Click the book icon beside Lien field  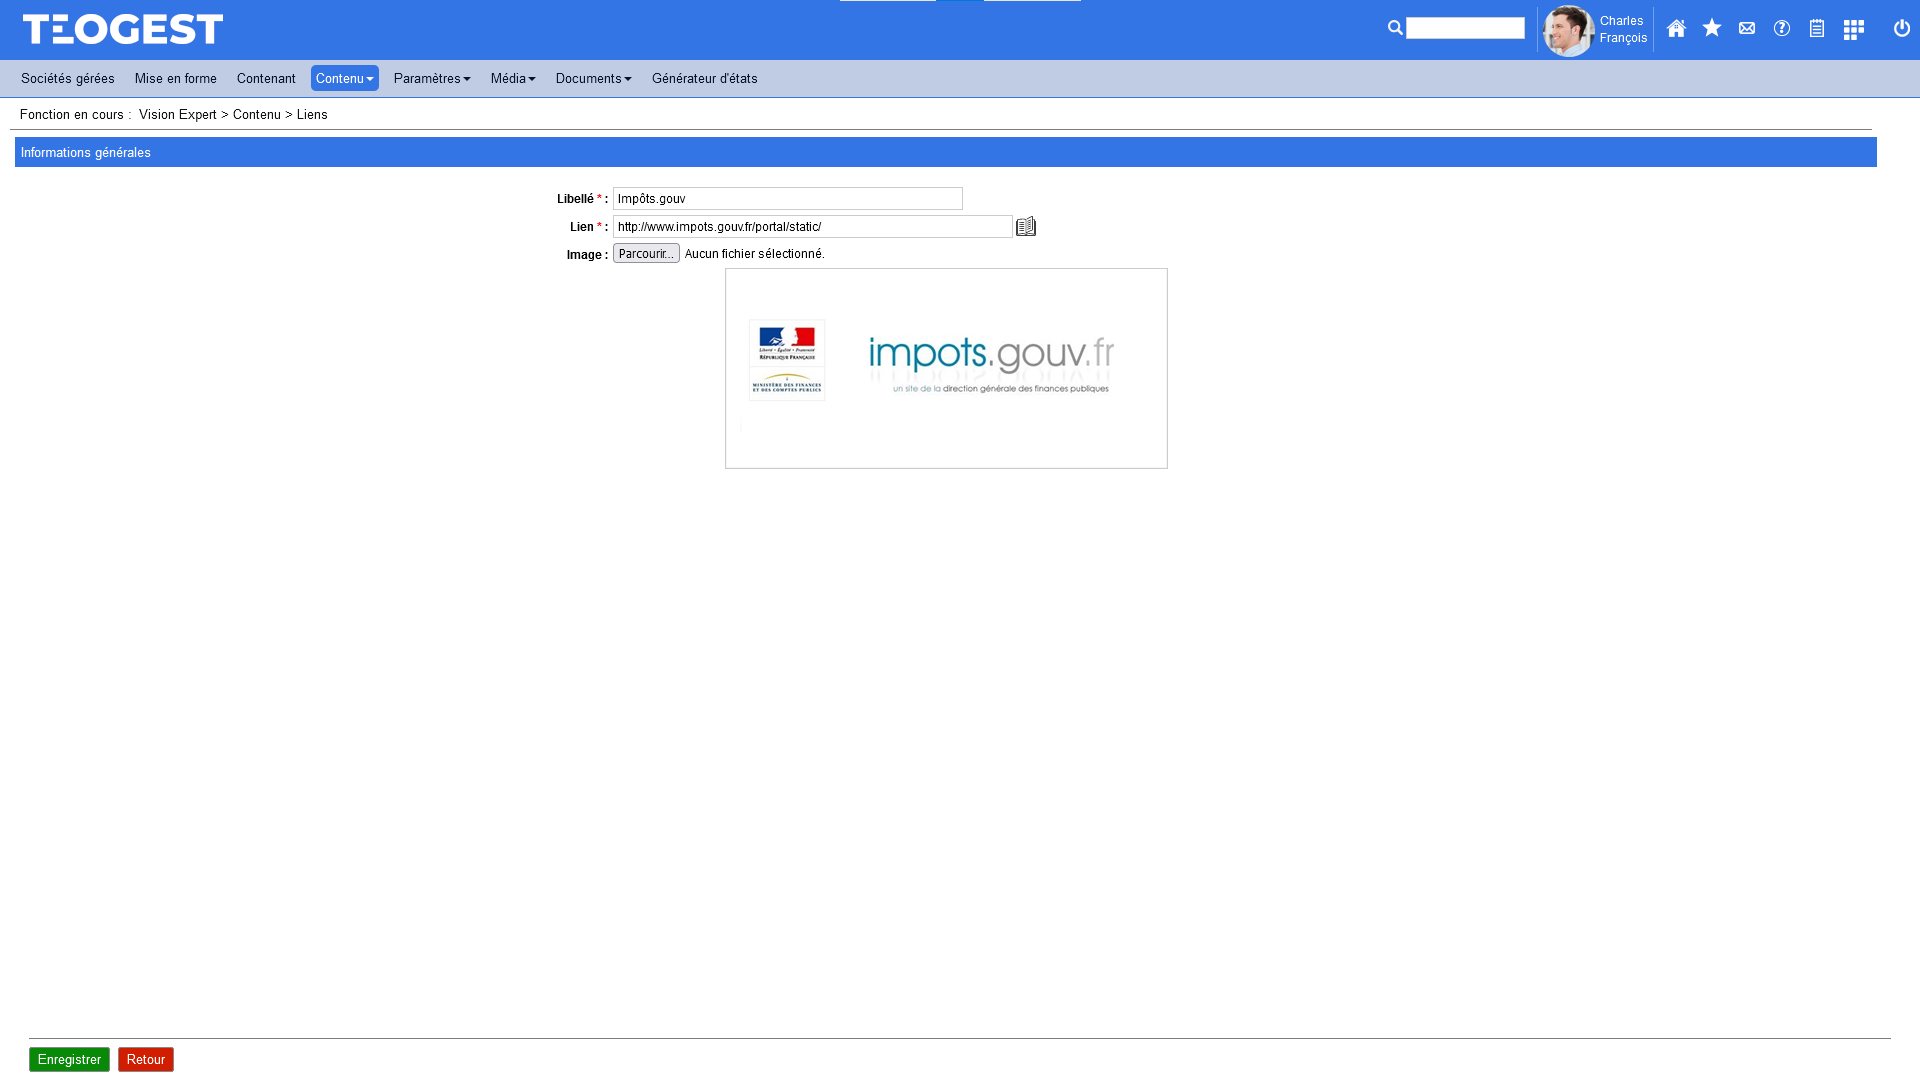pos(1026,227)
